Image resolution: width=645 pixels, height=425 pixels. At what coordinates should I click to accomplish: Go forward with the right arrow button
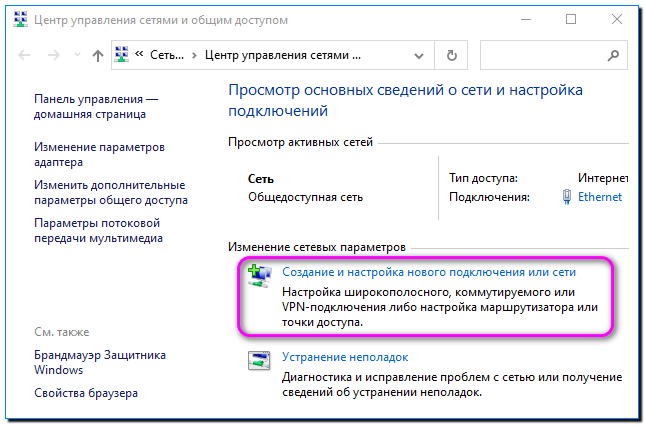coord(54,55)
